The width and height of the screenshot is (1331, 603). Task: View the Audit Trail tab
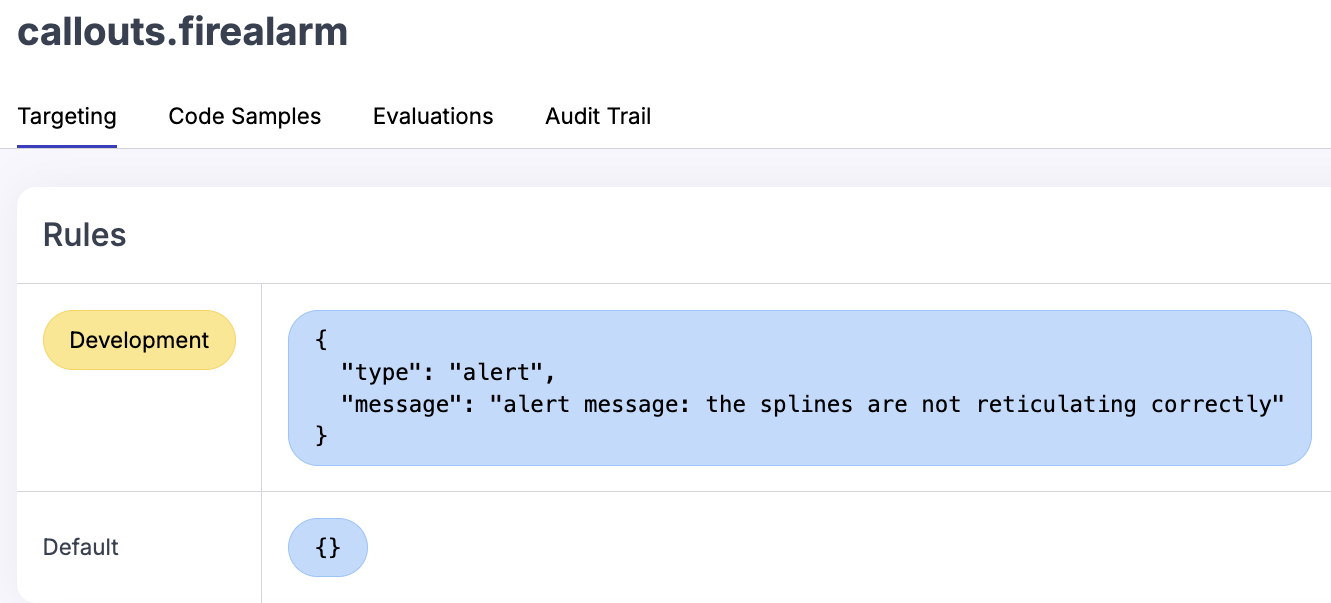[x=597, y=116]
